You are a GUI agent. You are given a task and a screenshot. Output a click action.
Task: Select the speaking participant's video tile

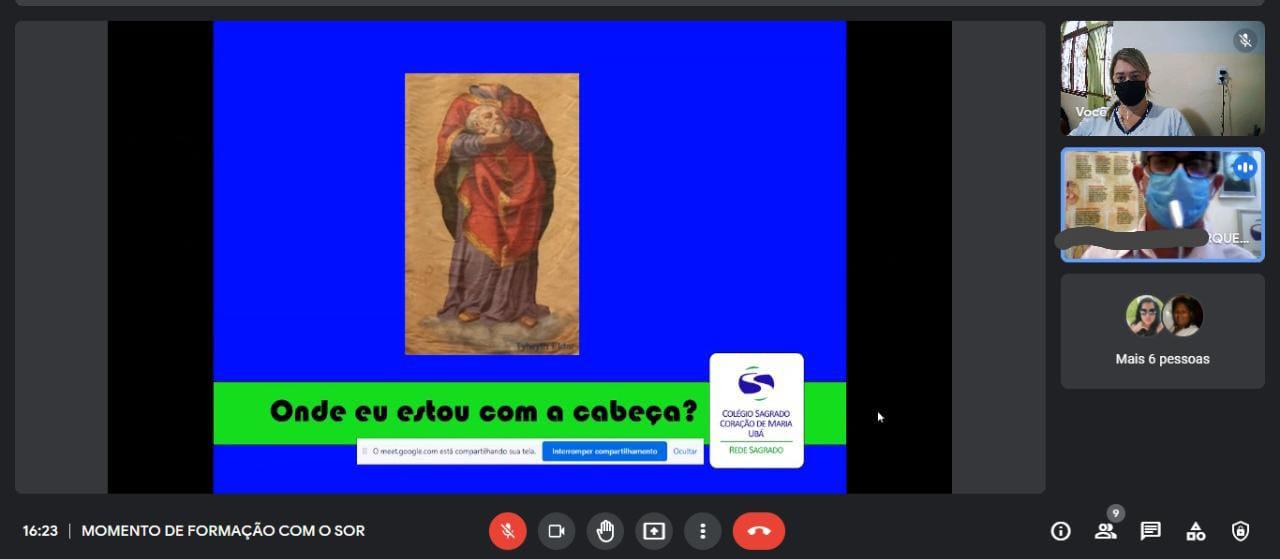pyautogui.click(x=1162, y=205)
